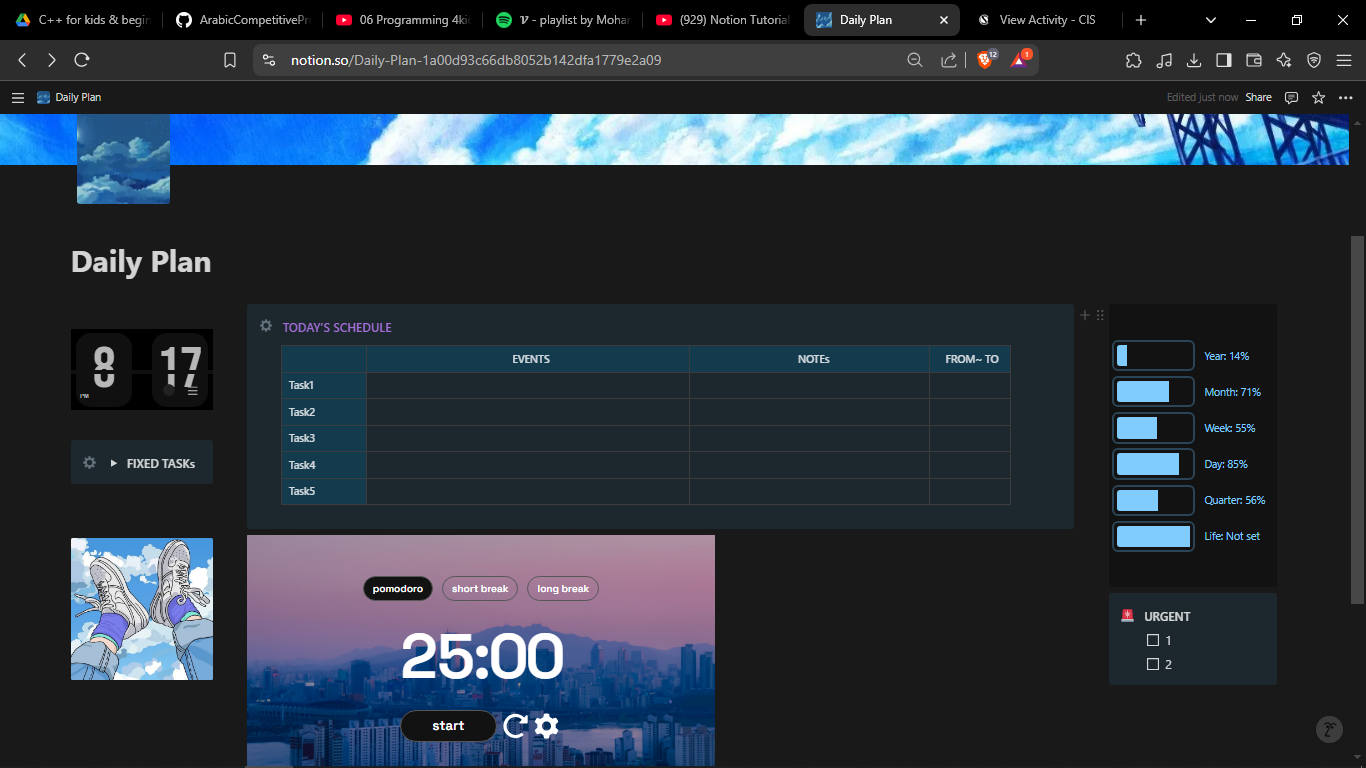Start the pomodoro timer
1366x768 pixels.
click(x=448, y=726)
